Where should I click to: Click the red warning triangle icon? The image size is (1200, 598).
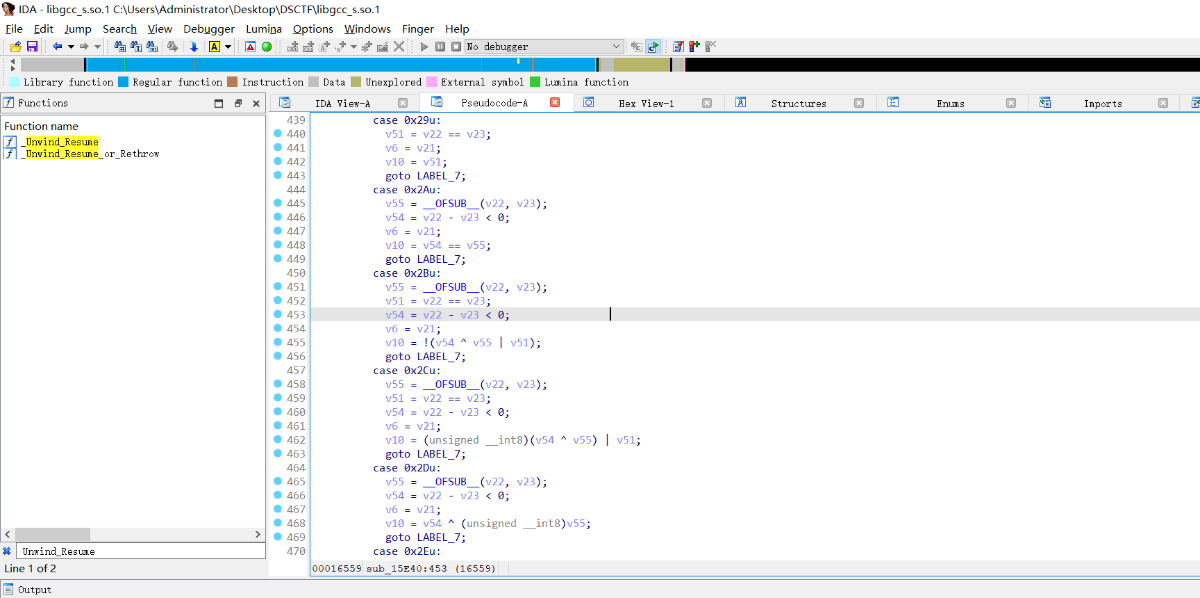coord(250,47)
